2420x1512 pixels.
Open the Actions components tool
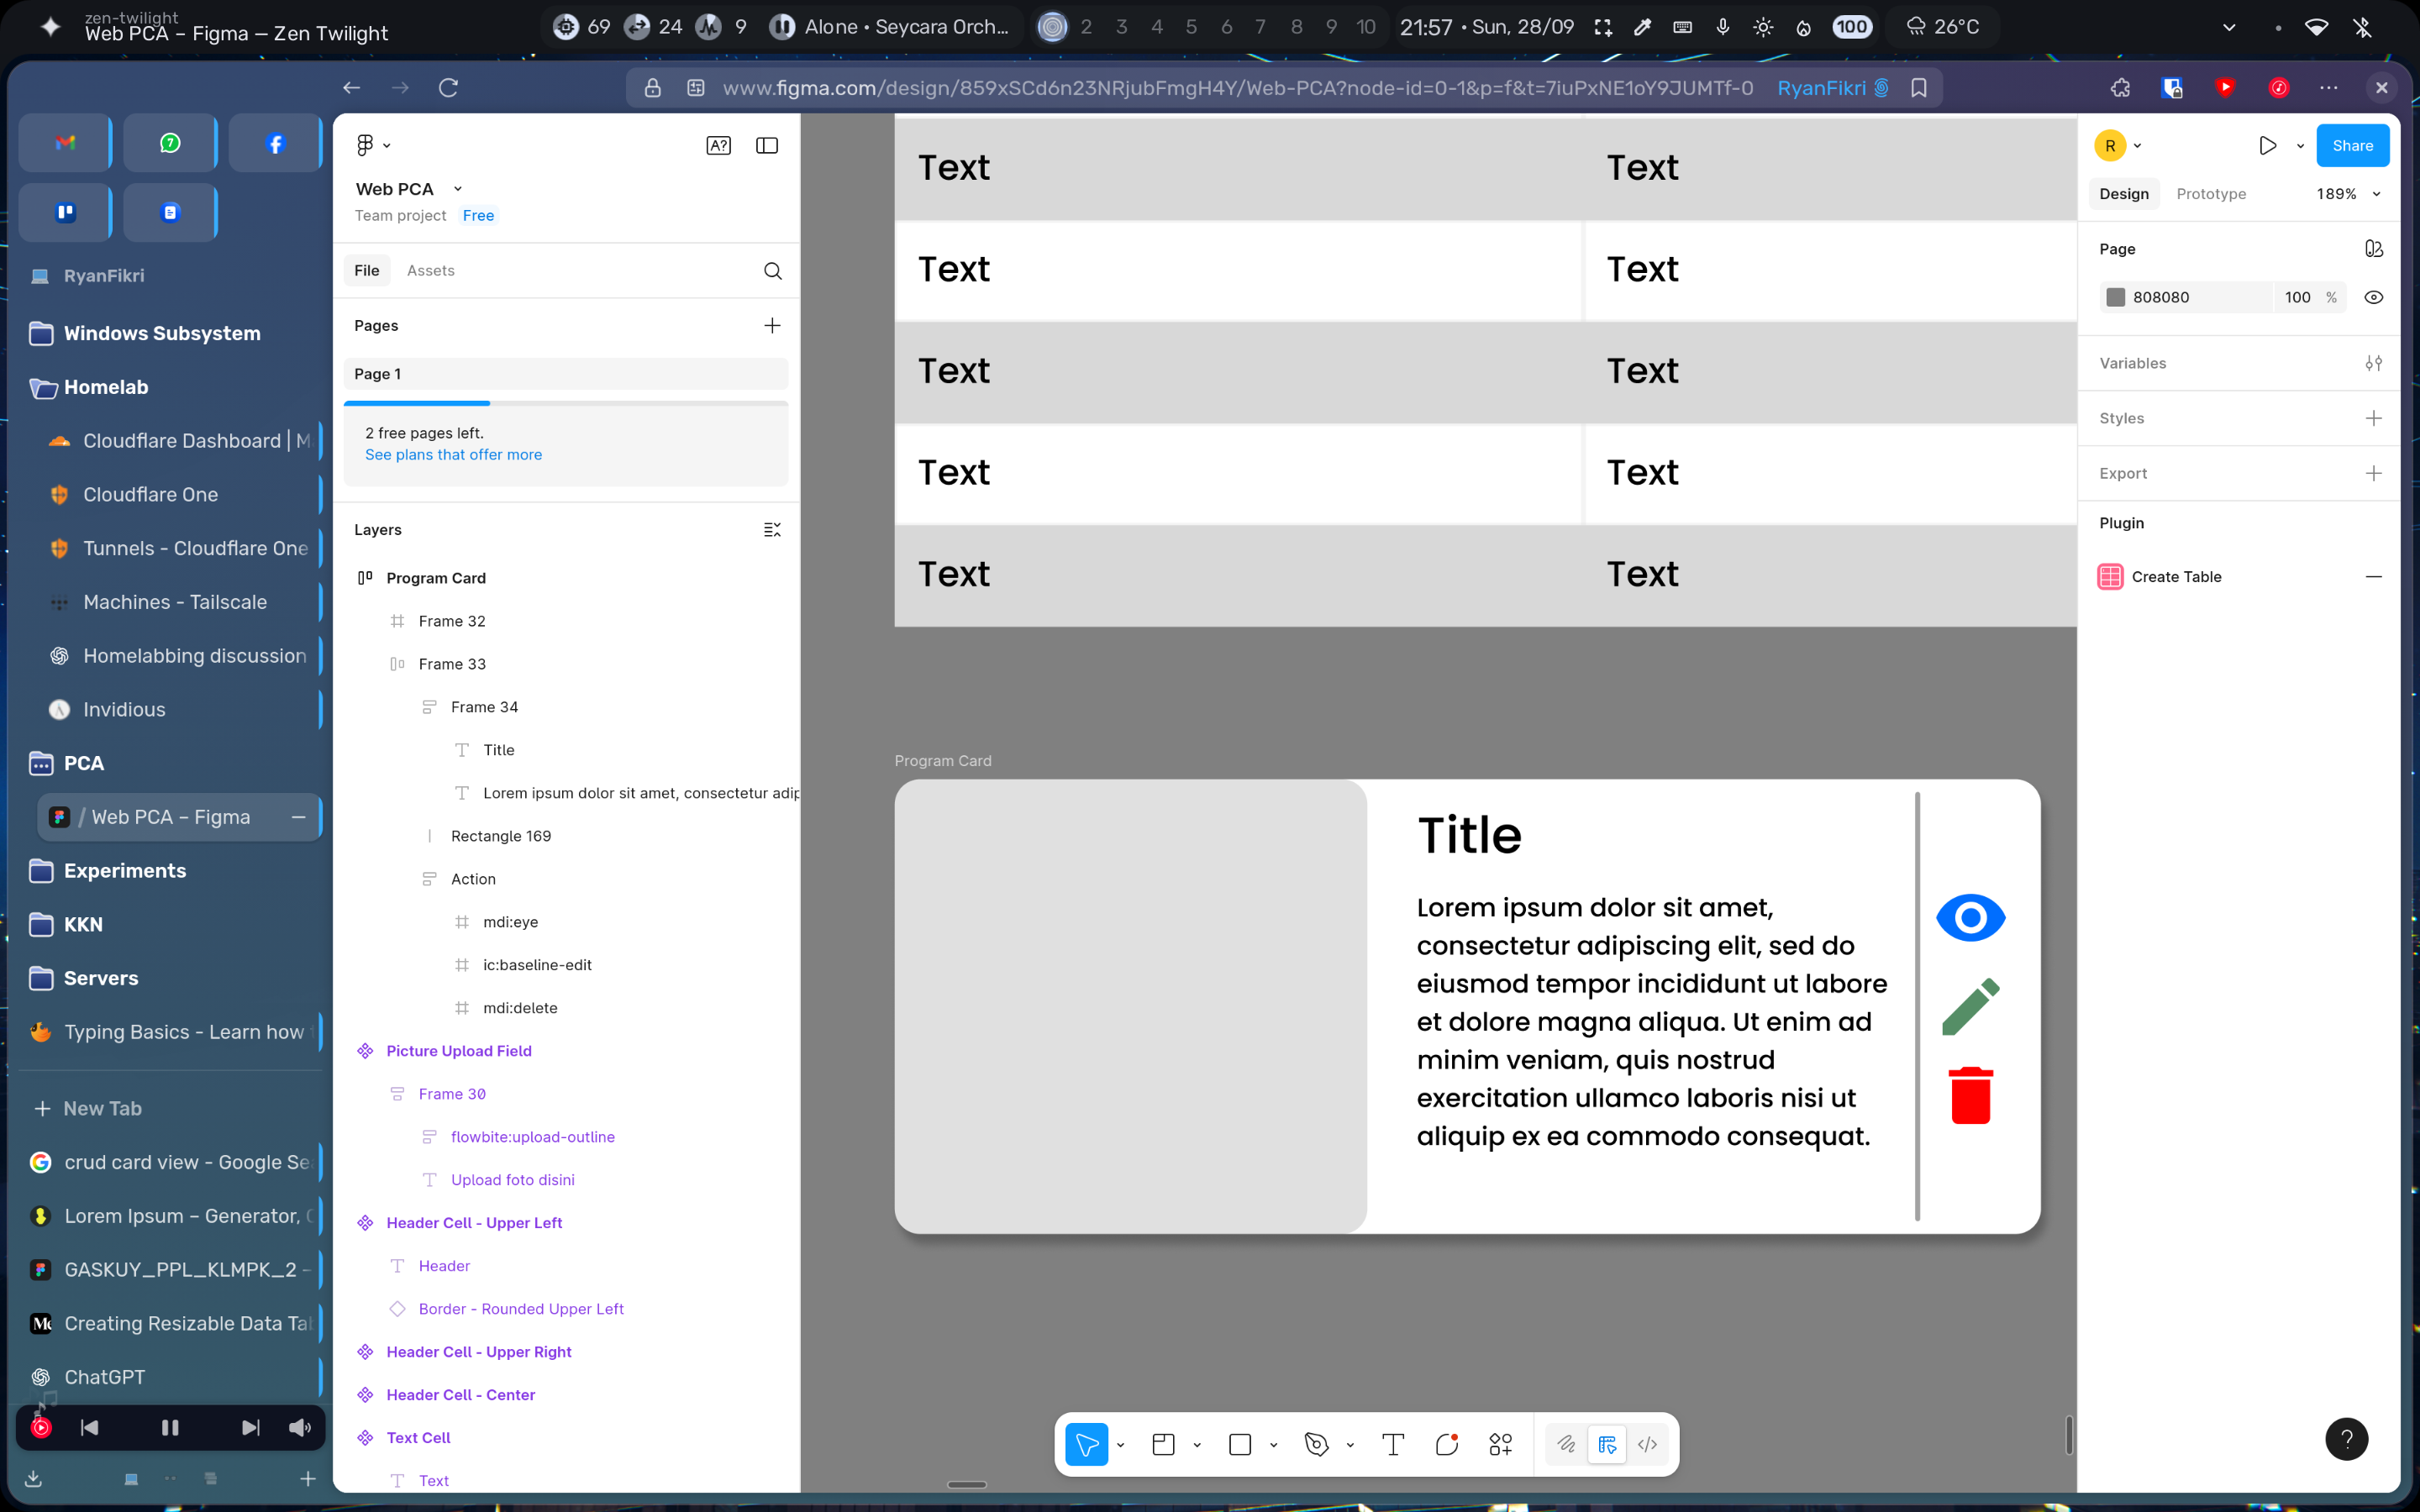point(1500,1444)
